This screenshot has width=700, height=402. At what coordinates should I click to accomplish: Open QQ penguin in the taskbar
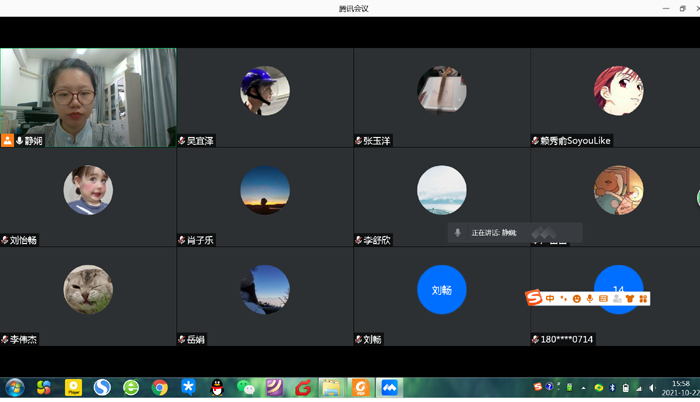(217, 387)
